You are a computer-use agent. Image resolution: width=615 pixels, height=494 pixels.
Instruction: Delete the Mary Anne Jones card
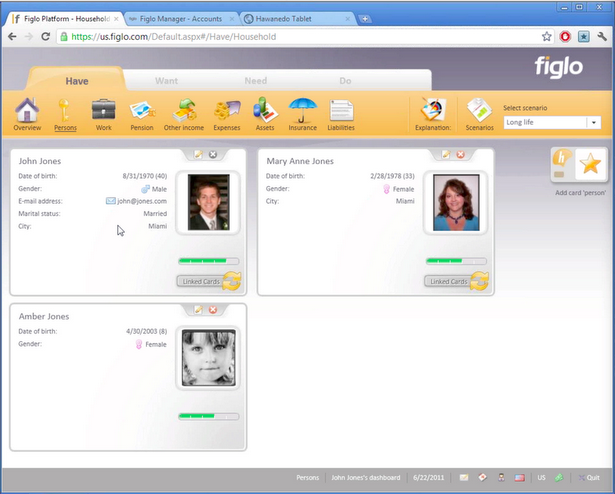click(460, 155)
